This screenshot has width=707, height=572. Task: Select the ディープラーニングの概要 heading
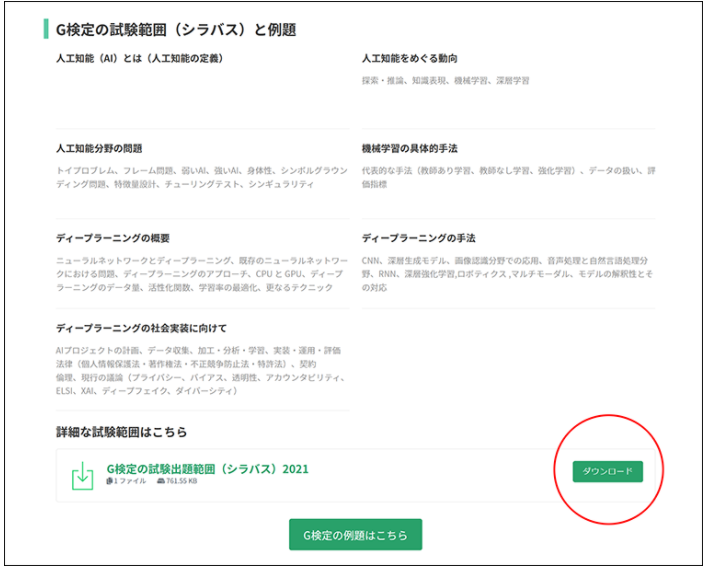113,238
